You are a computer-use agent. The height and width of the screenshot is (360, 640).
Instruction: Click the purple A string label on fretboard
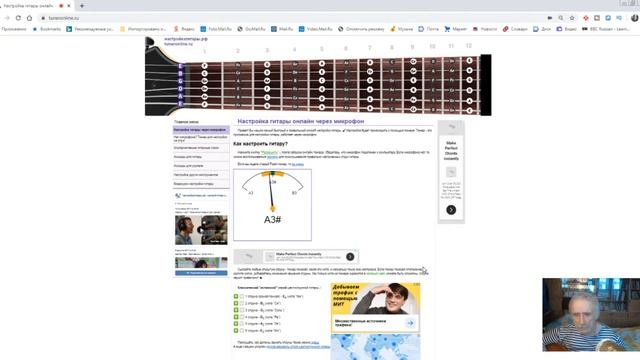pos(180,96)
